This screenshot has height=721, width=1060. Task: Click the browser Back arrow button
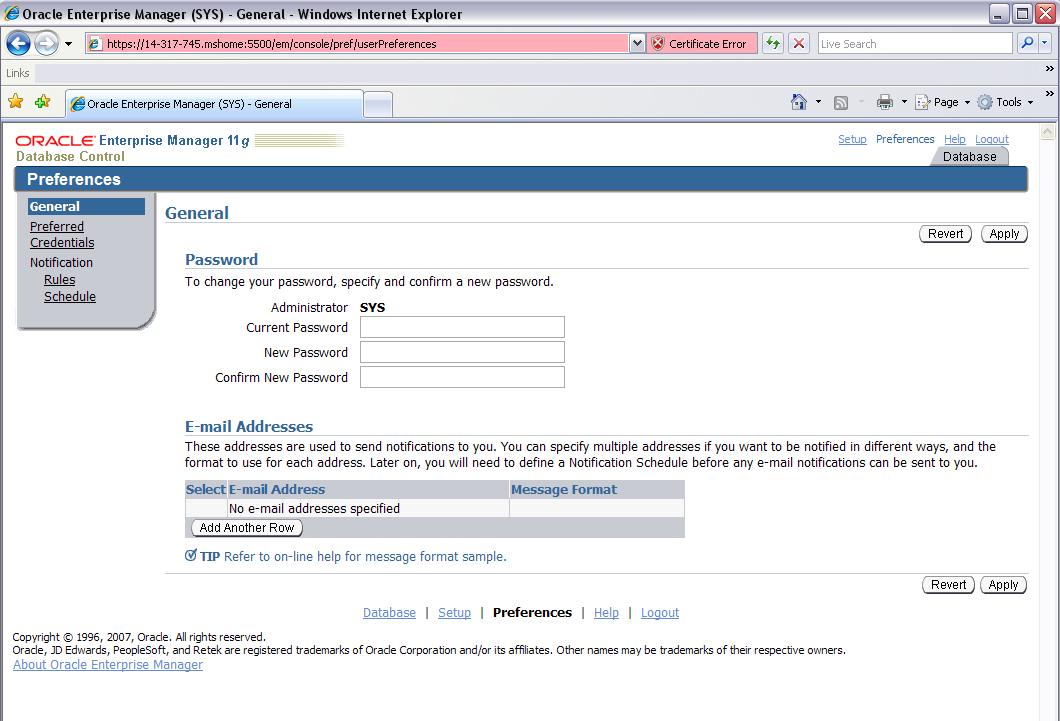point(18,44)
